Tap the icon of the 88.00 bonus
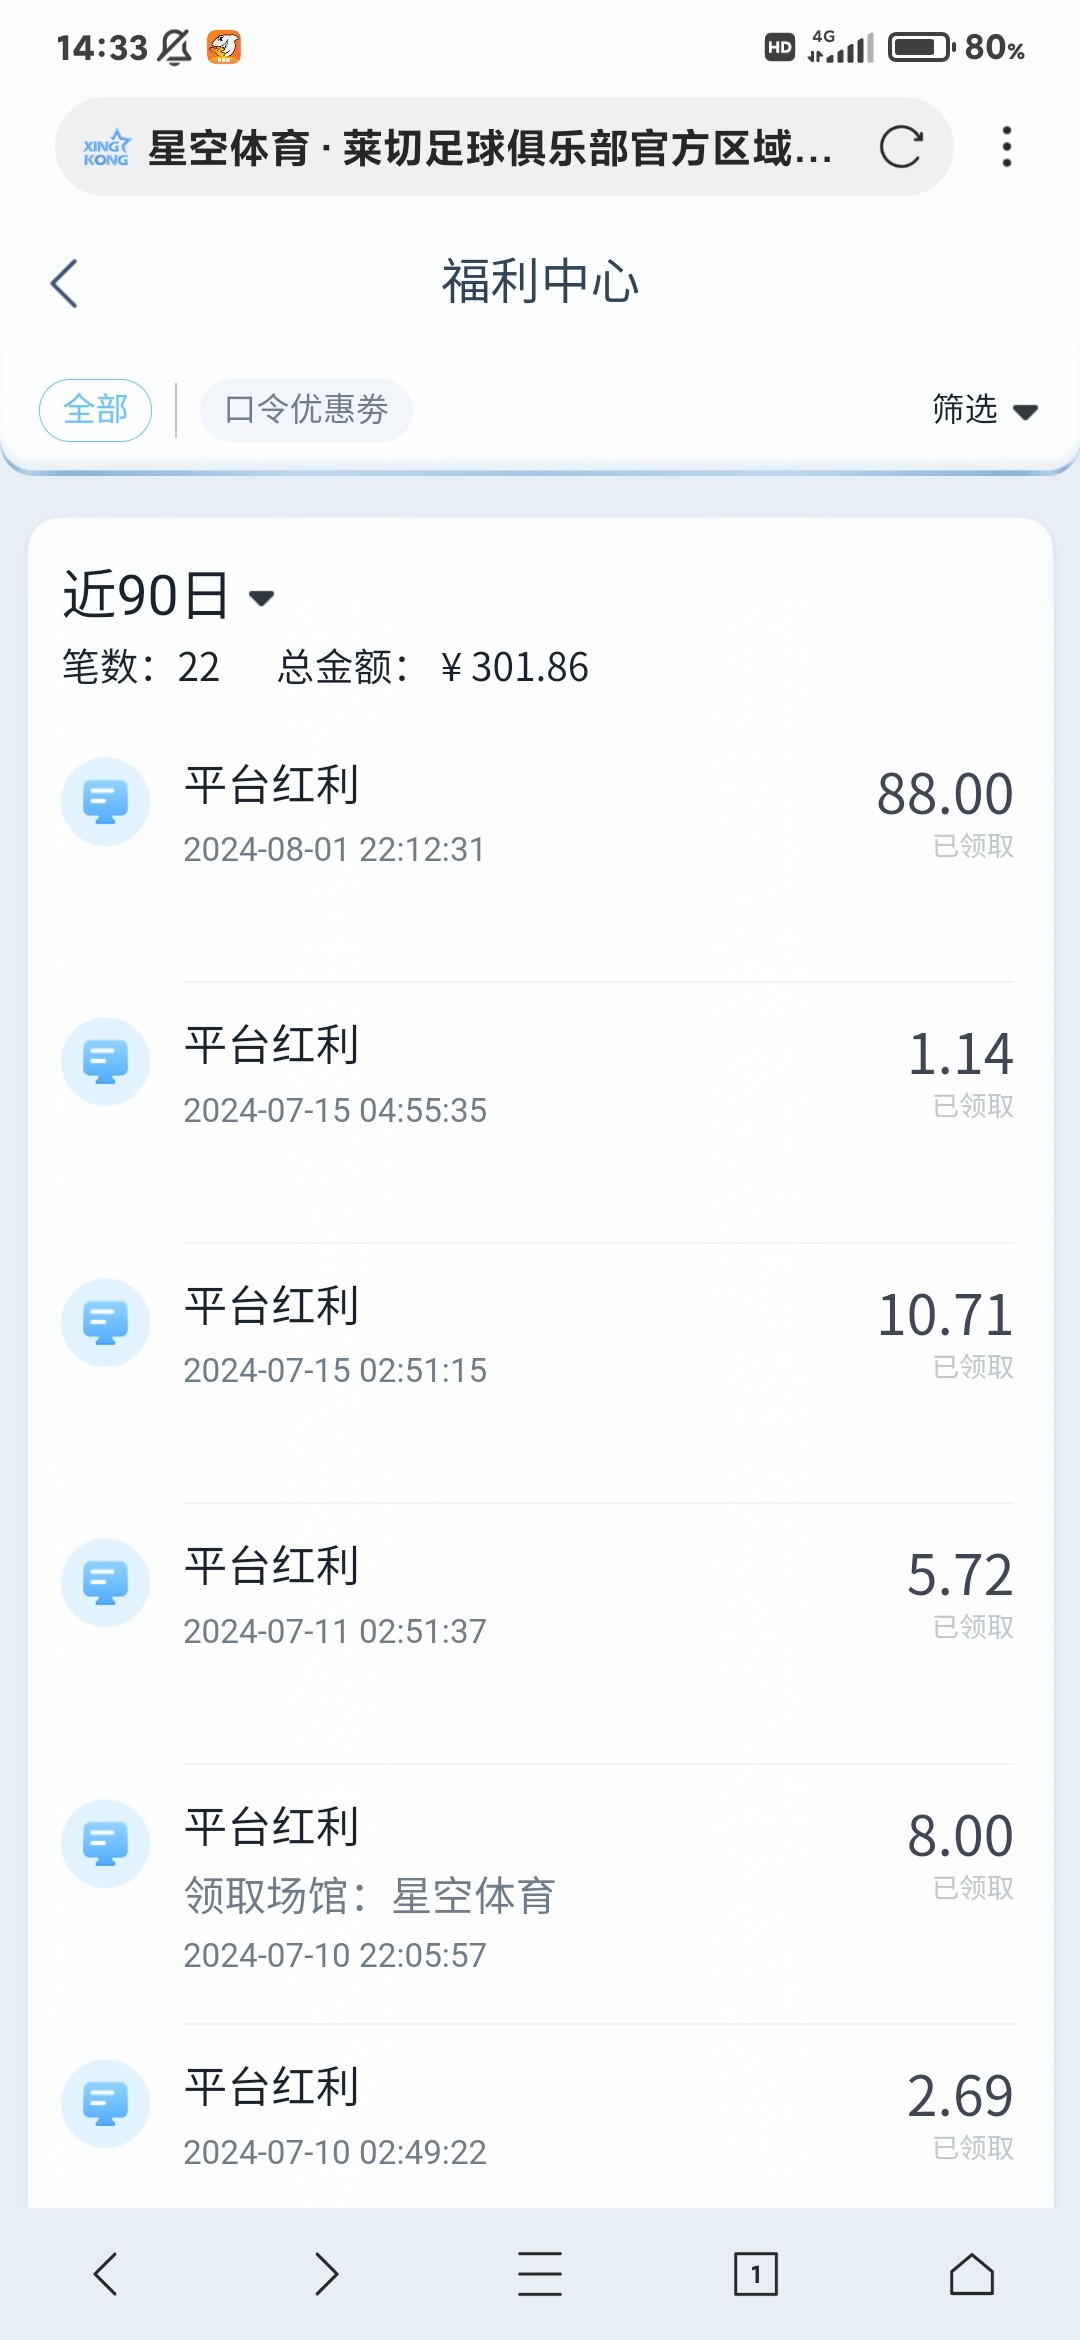1080x2340 pixels. point(105,801)
